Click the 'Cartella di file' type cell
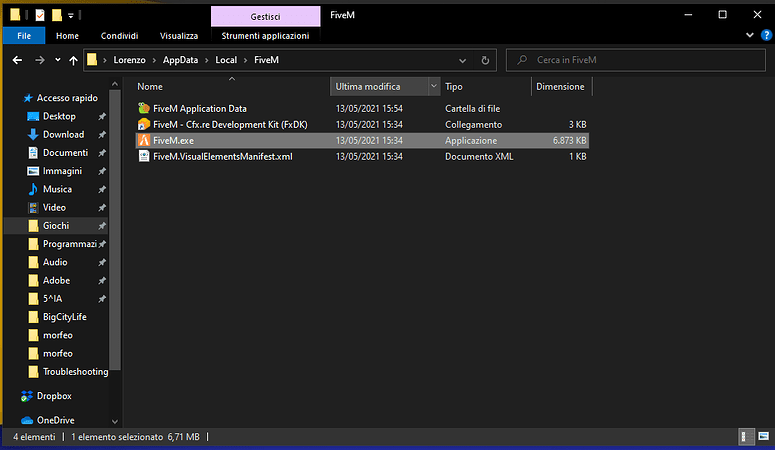The image size is (775, 450). click(x=473, y=108)
